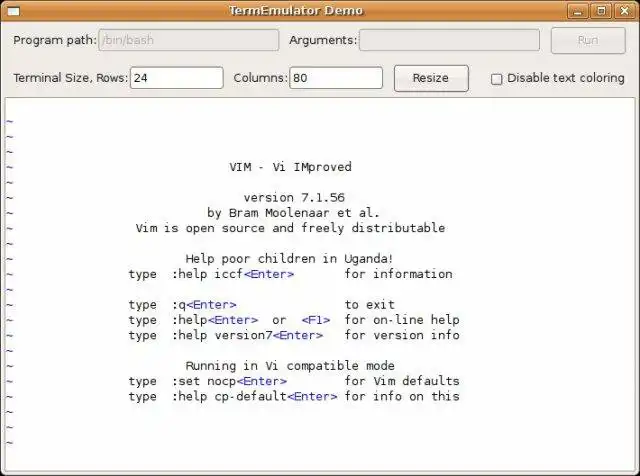This screenshot has height=476, width=640.
Task: Click the greyed-out Run button
Action: [x=588, y=40]
